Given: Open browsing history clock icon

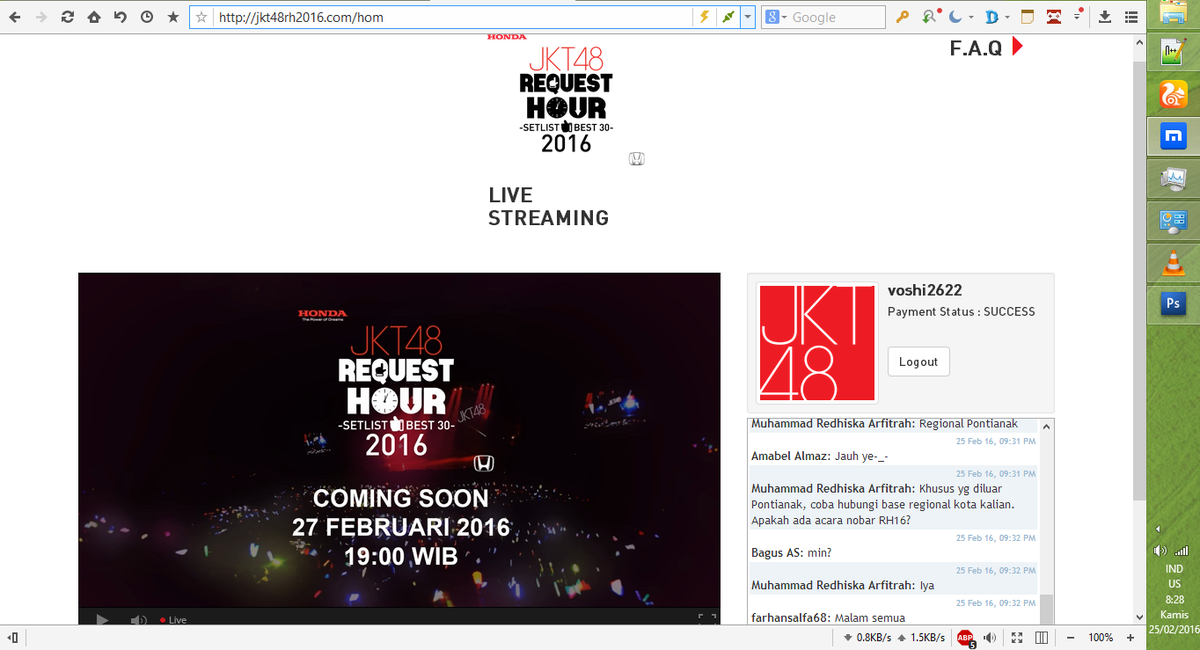Looking at the screenshot, I should tap(147, 17).
